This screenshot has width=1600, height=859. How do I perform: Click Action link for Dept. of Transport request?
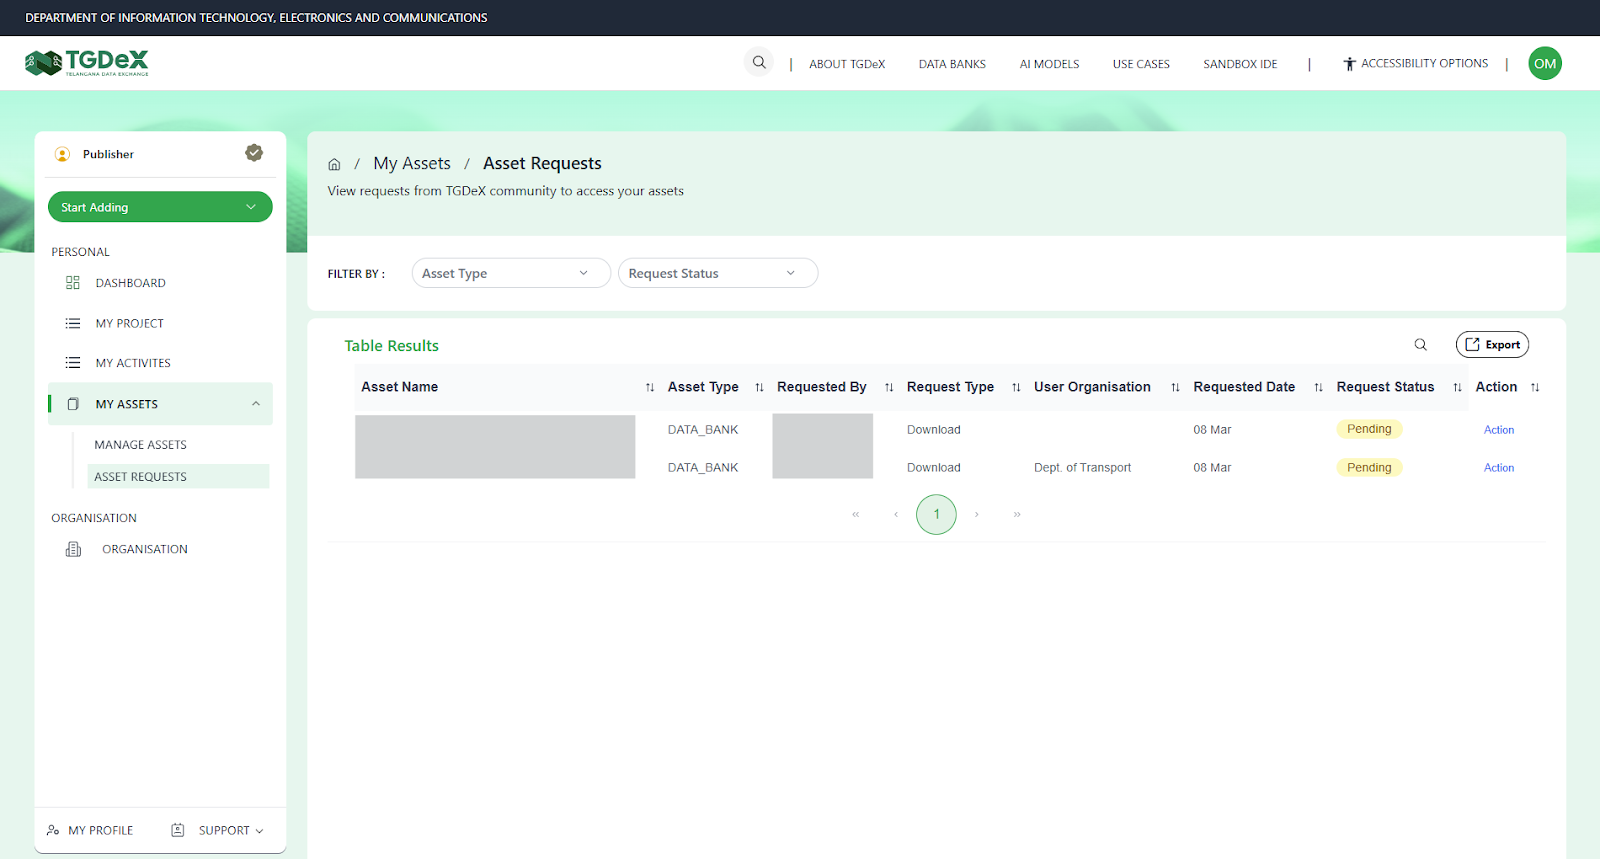pos(1498,468)
